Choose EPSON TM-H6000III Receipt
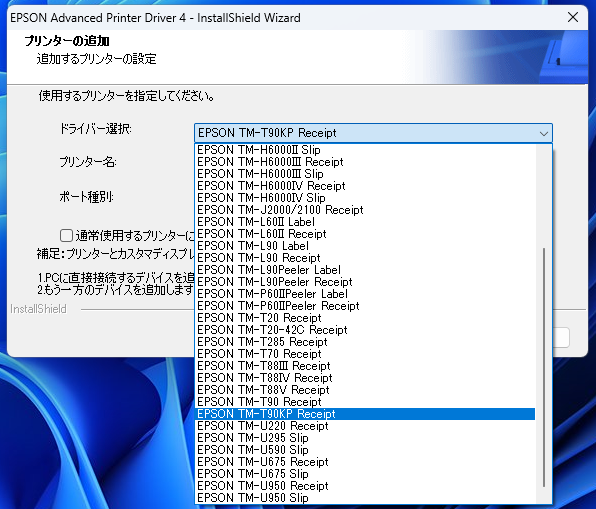This screenshot has width=596, height=509. pyautogui.click(x=365, y=162)
